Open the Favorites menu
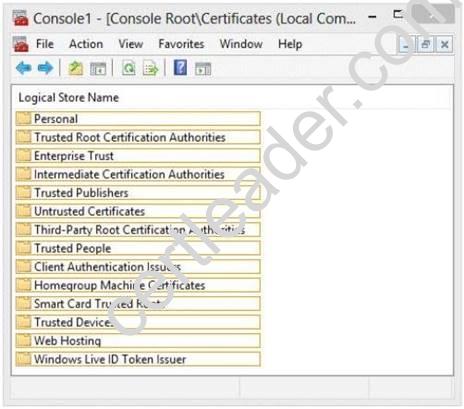Viewport: 464px width, 409px height. pyautogui.click(x=181, y=44)
